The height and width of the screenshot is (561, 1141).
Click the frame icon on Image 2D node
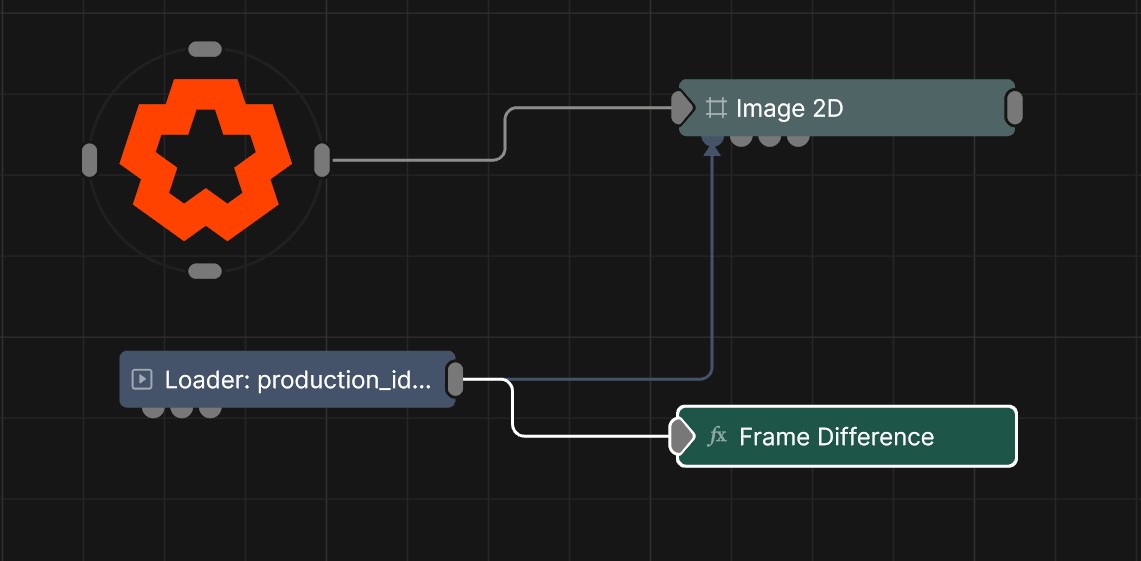coord(715,107)
